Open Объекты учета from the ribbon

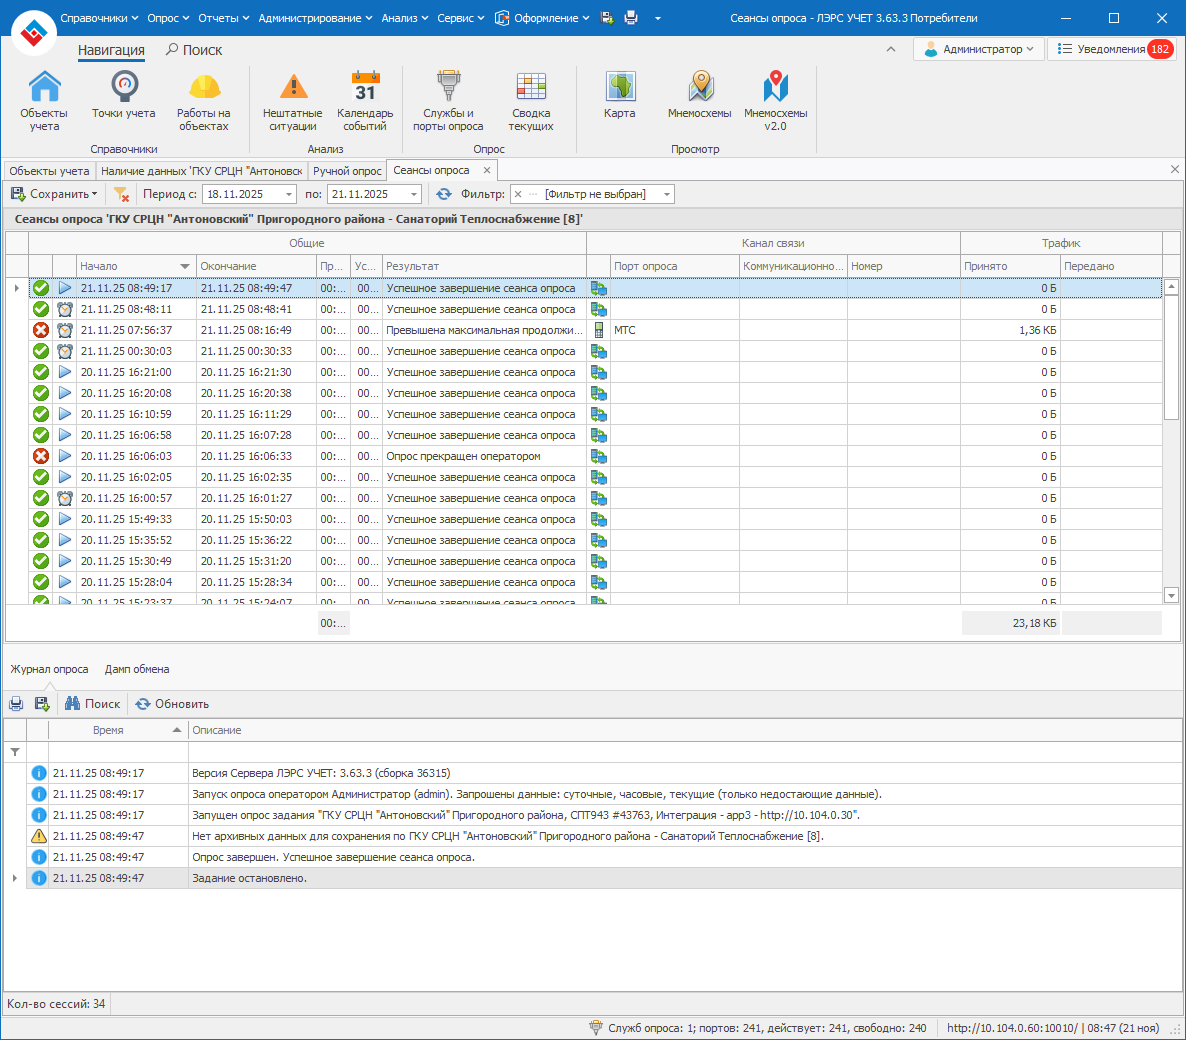click(44, 101)
